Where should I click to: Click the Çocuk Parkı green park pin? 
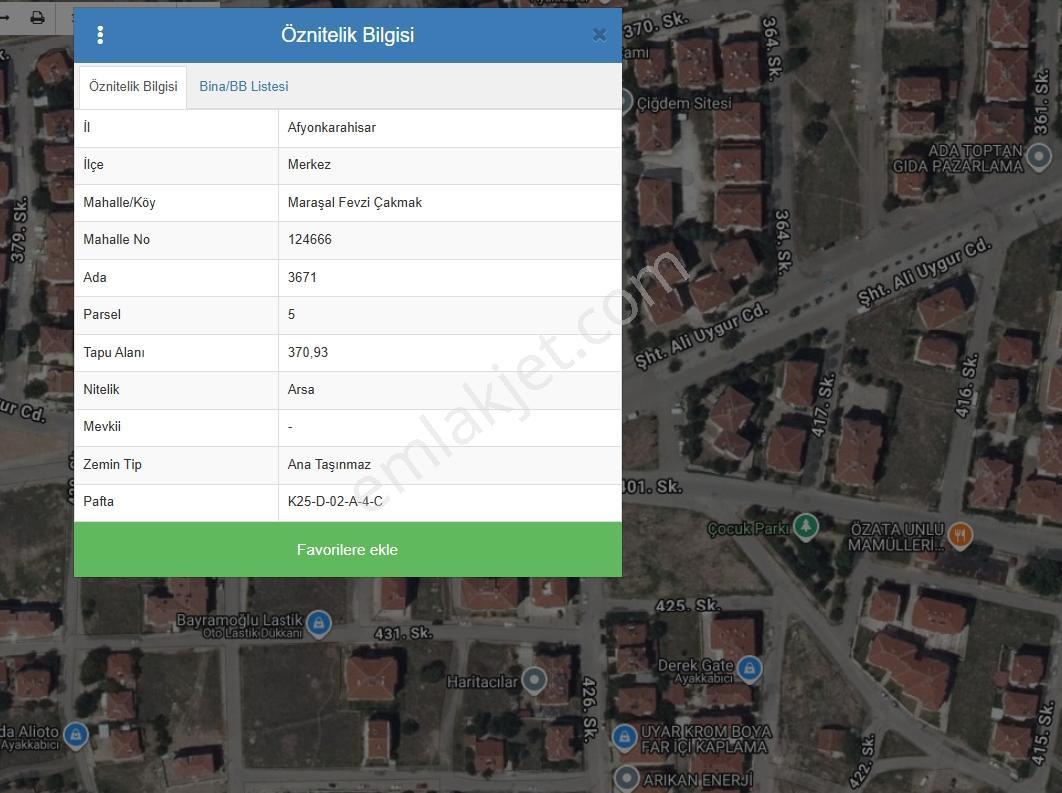tap(805, 526)
